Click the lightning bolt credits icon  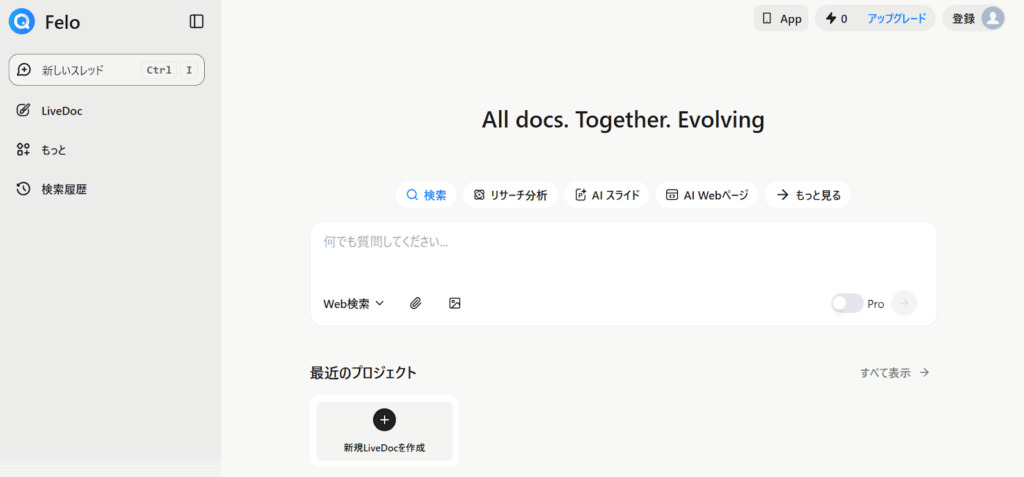click(830, 18)
